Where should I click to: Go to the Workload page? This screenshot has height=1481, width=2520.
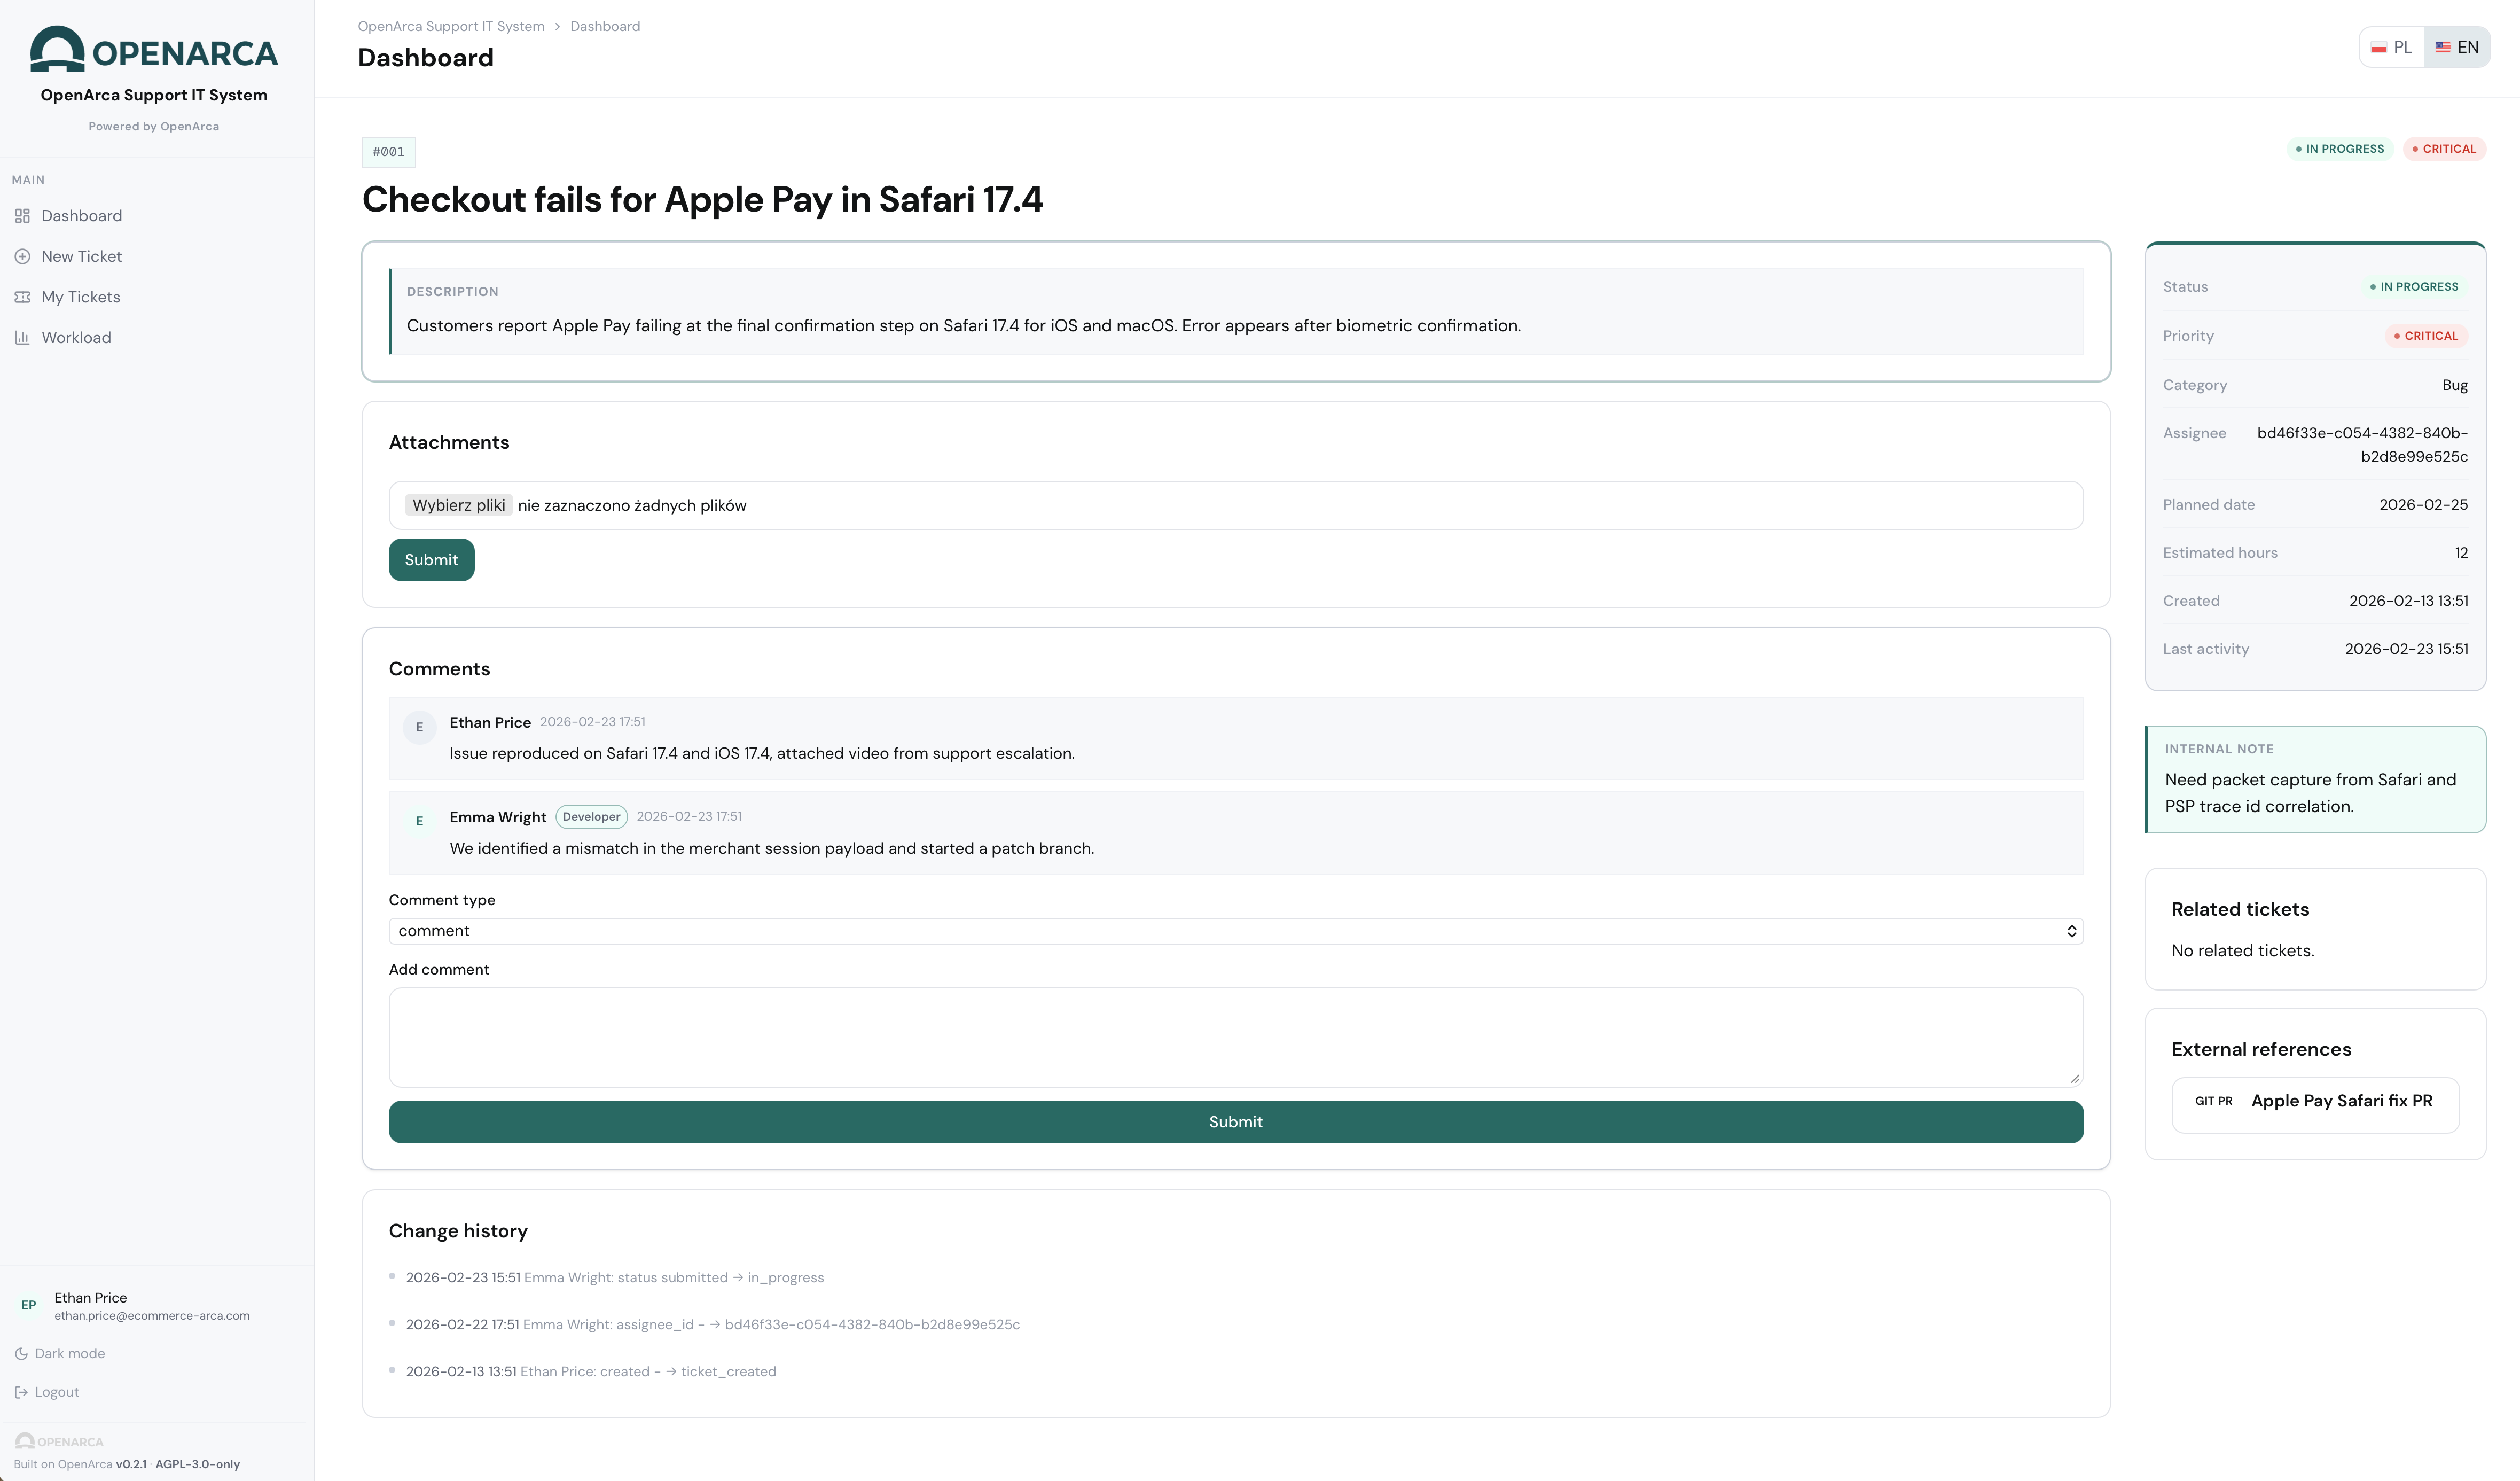click(x=76, y=338)
